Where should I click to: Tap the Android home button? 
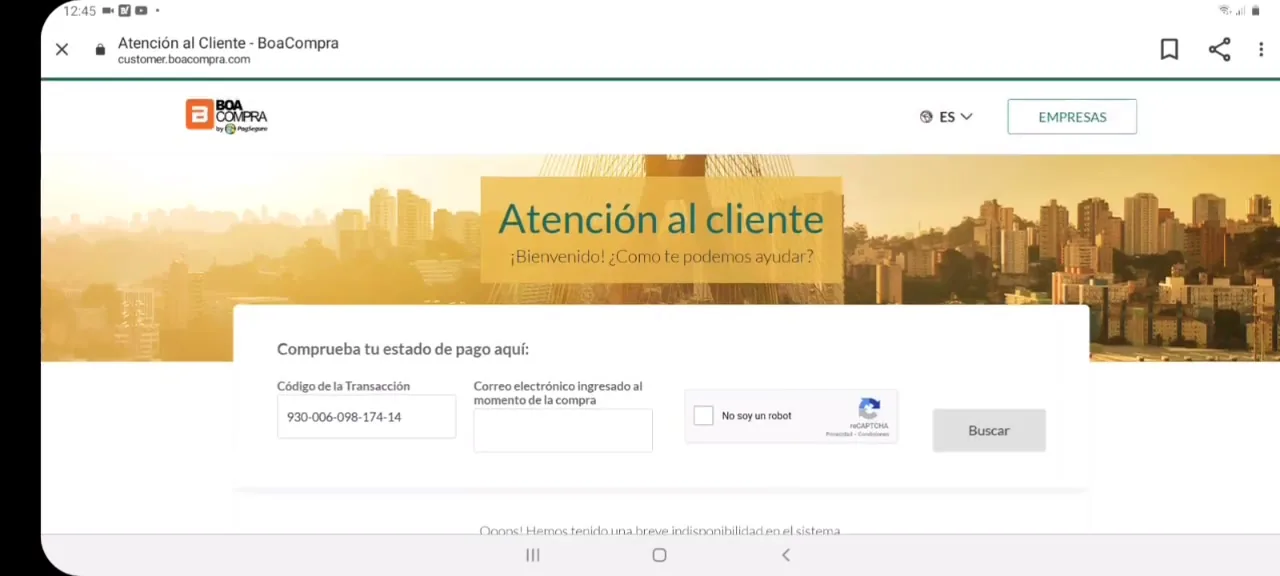coord(659,555)
